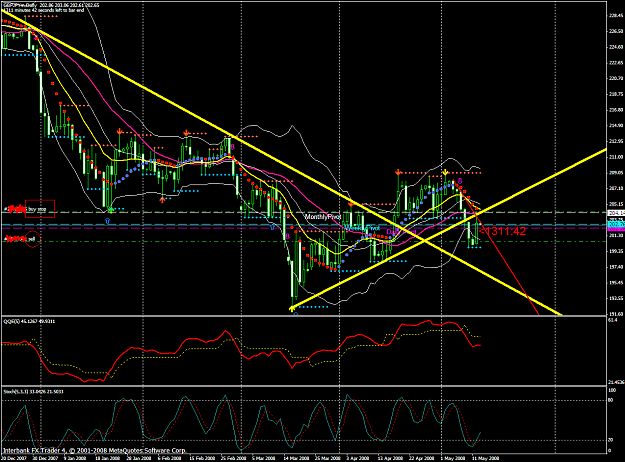Click the 207.10 price scale value
Image resolution: width=625 pixels, height=462 pixels.
tap(616, 189)
